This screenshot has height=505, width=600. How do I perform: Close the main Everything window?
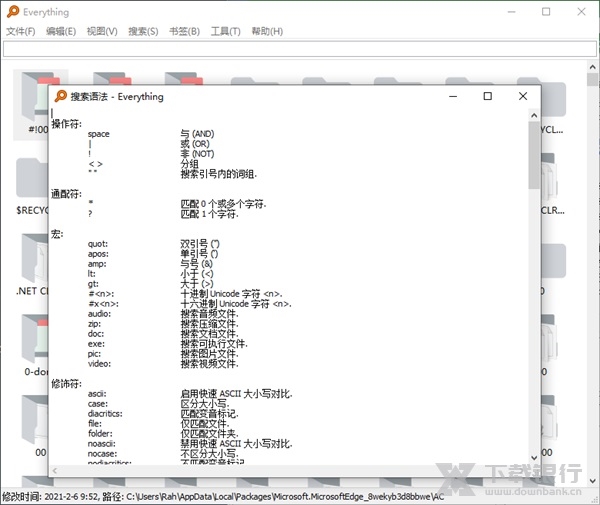pyautogui.click(x=581, y=12)
